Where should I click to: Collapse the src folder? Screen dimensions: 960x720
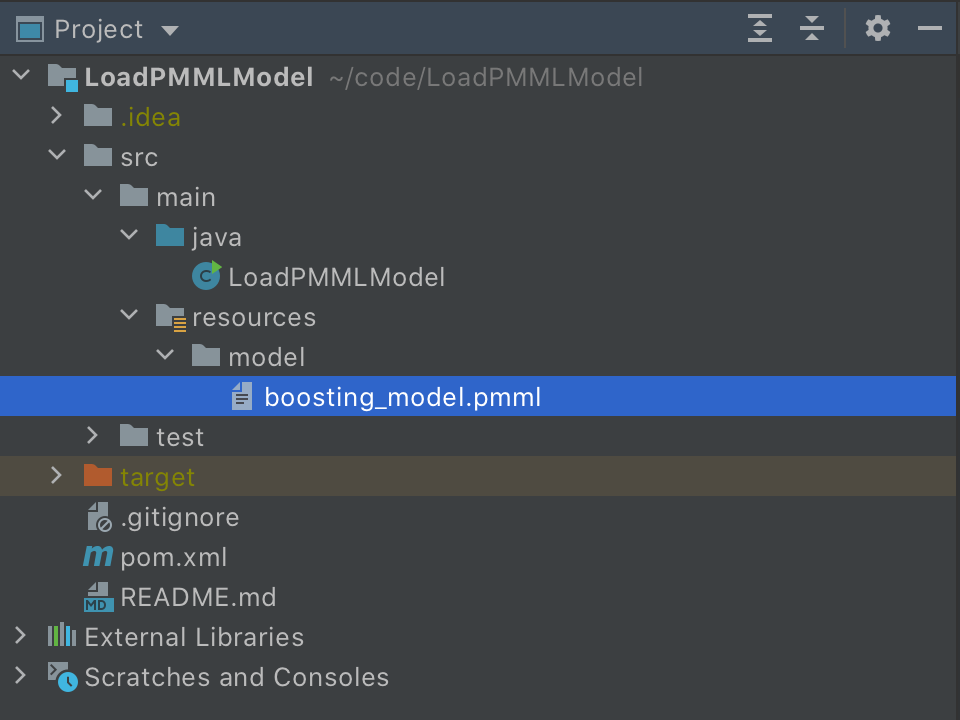pos(57,156)
